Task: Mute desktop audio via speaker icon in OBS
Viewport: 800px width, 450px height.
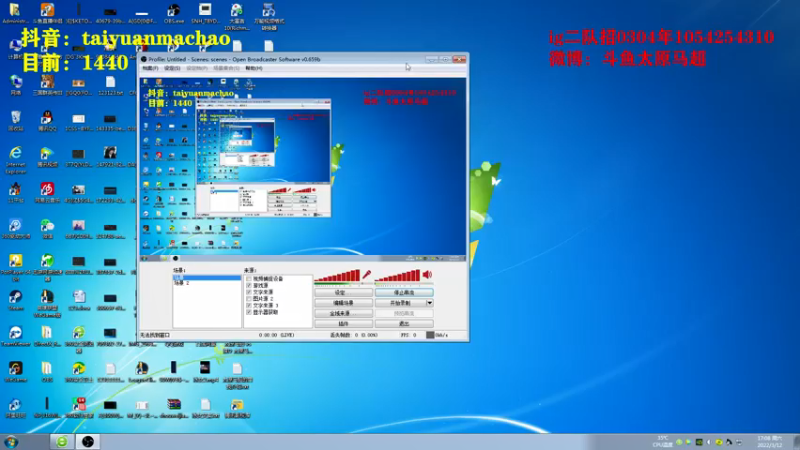Action: coord(427,275)
